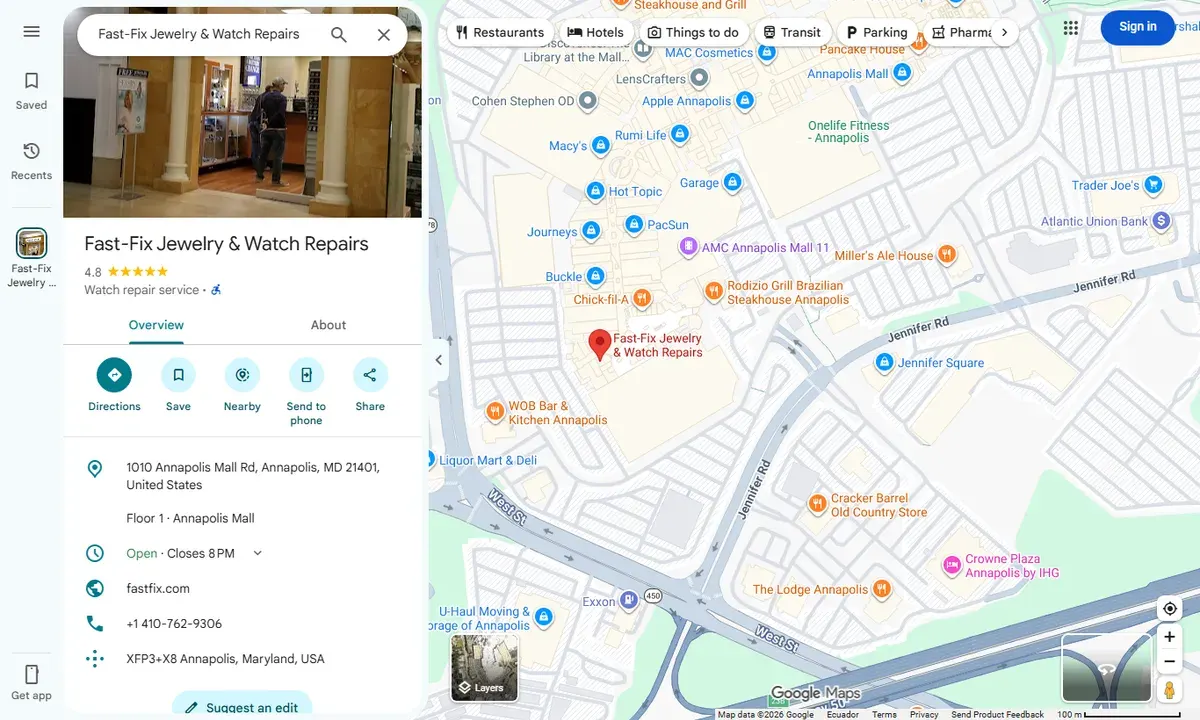The width and height of the screenshot is (1200, 720).
Task: Filter by Restaurants chip
Action: pos(500,32)
